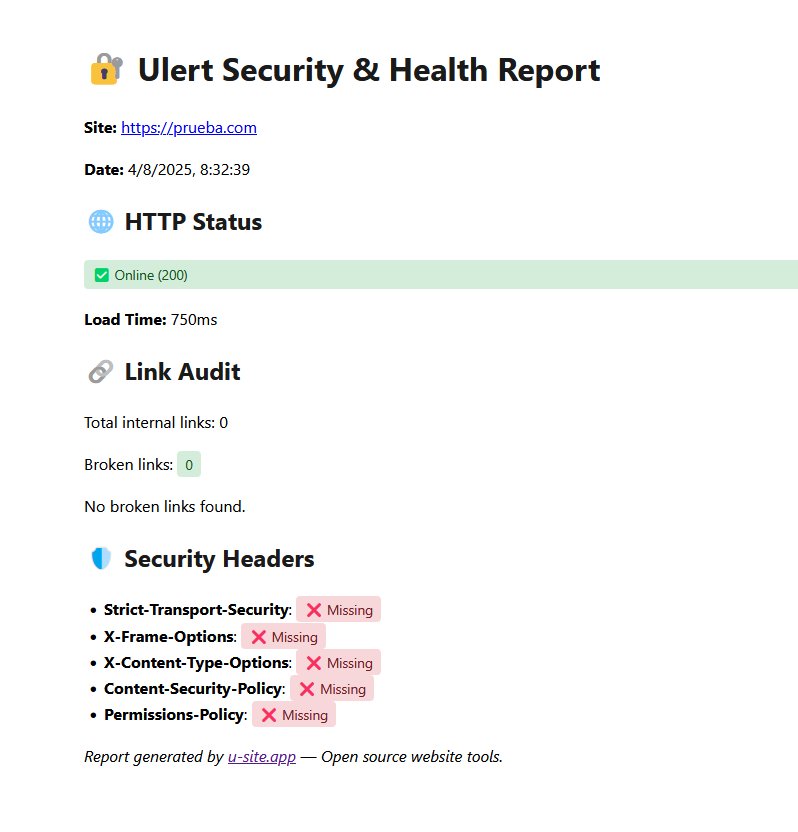Viewport: 798px width, 832px height.
Task: Click the lock icon beside the report title
Action: (x=106, y=70)
